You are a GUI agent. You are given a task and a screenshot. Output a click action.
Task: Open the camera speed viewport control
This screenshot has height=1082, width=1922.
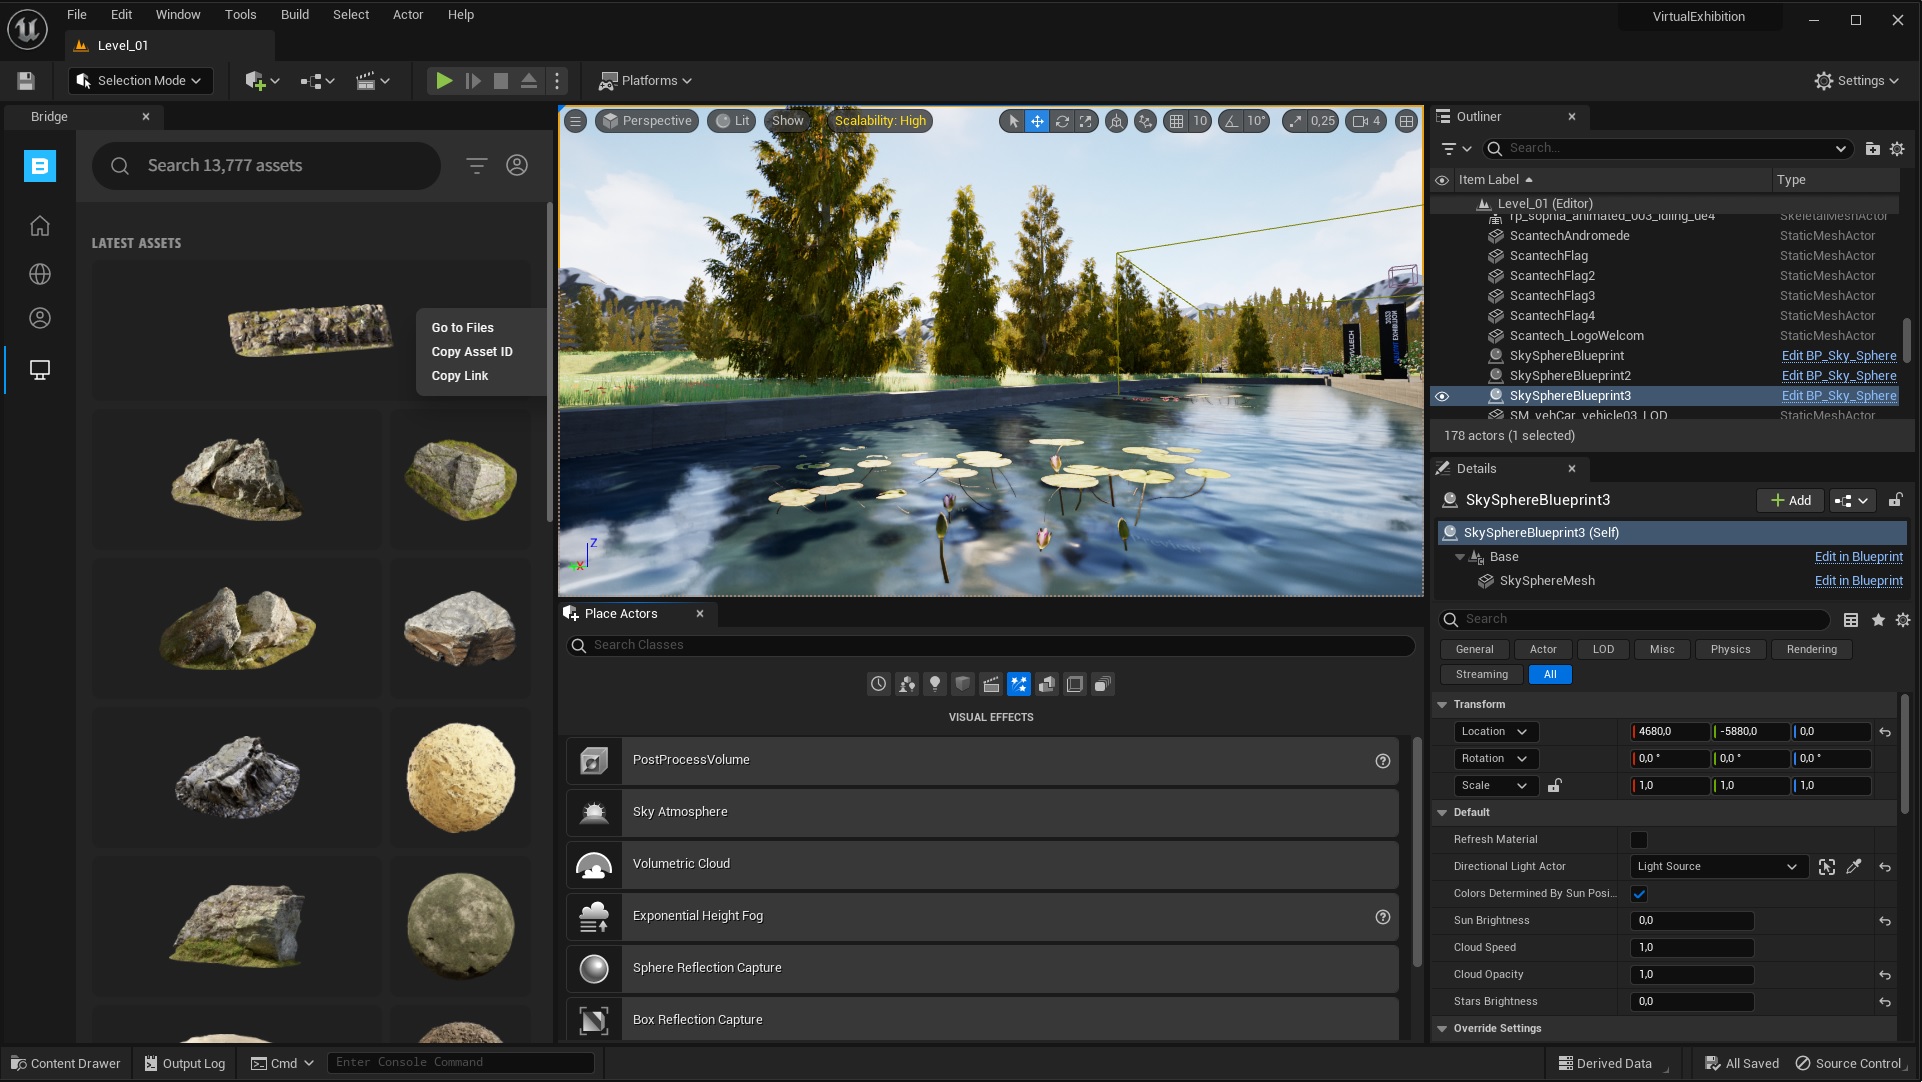[x=1366, y=121]
